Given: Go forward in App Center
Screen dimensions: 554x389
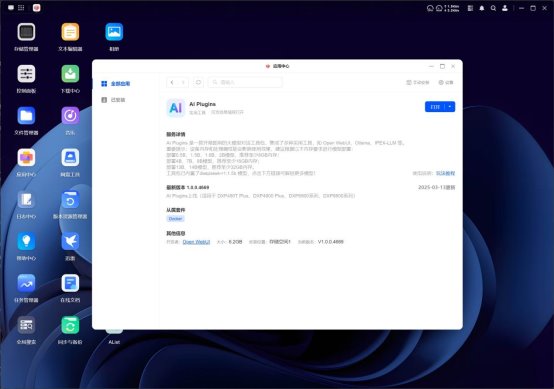Looking at the screenshot, I should (183, 82).
